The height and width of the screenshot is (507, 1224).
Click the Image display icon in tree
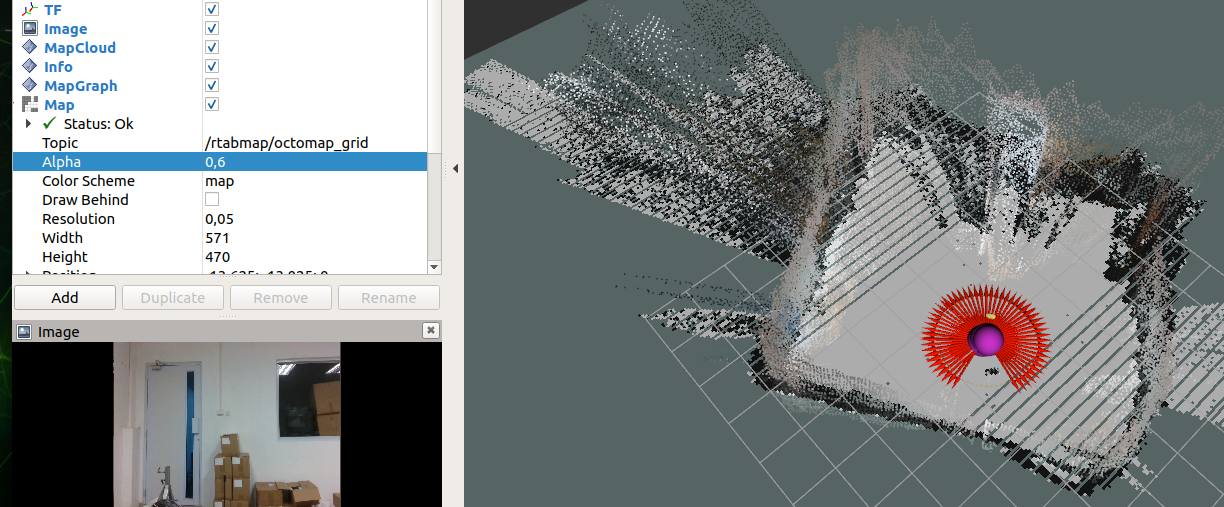[x=29, y=29]
